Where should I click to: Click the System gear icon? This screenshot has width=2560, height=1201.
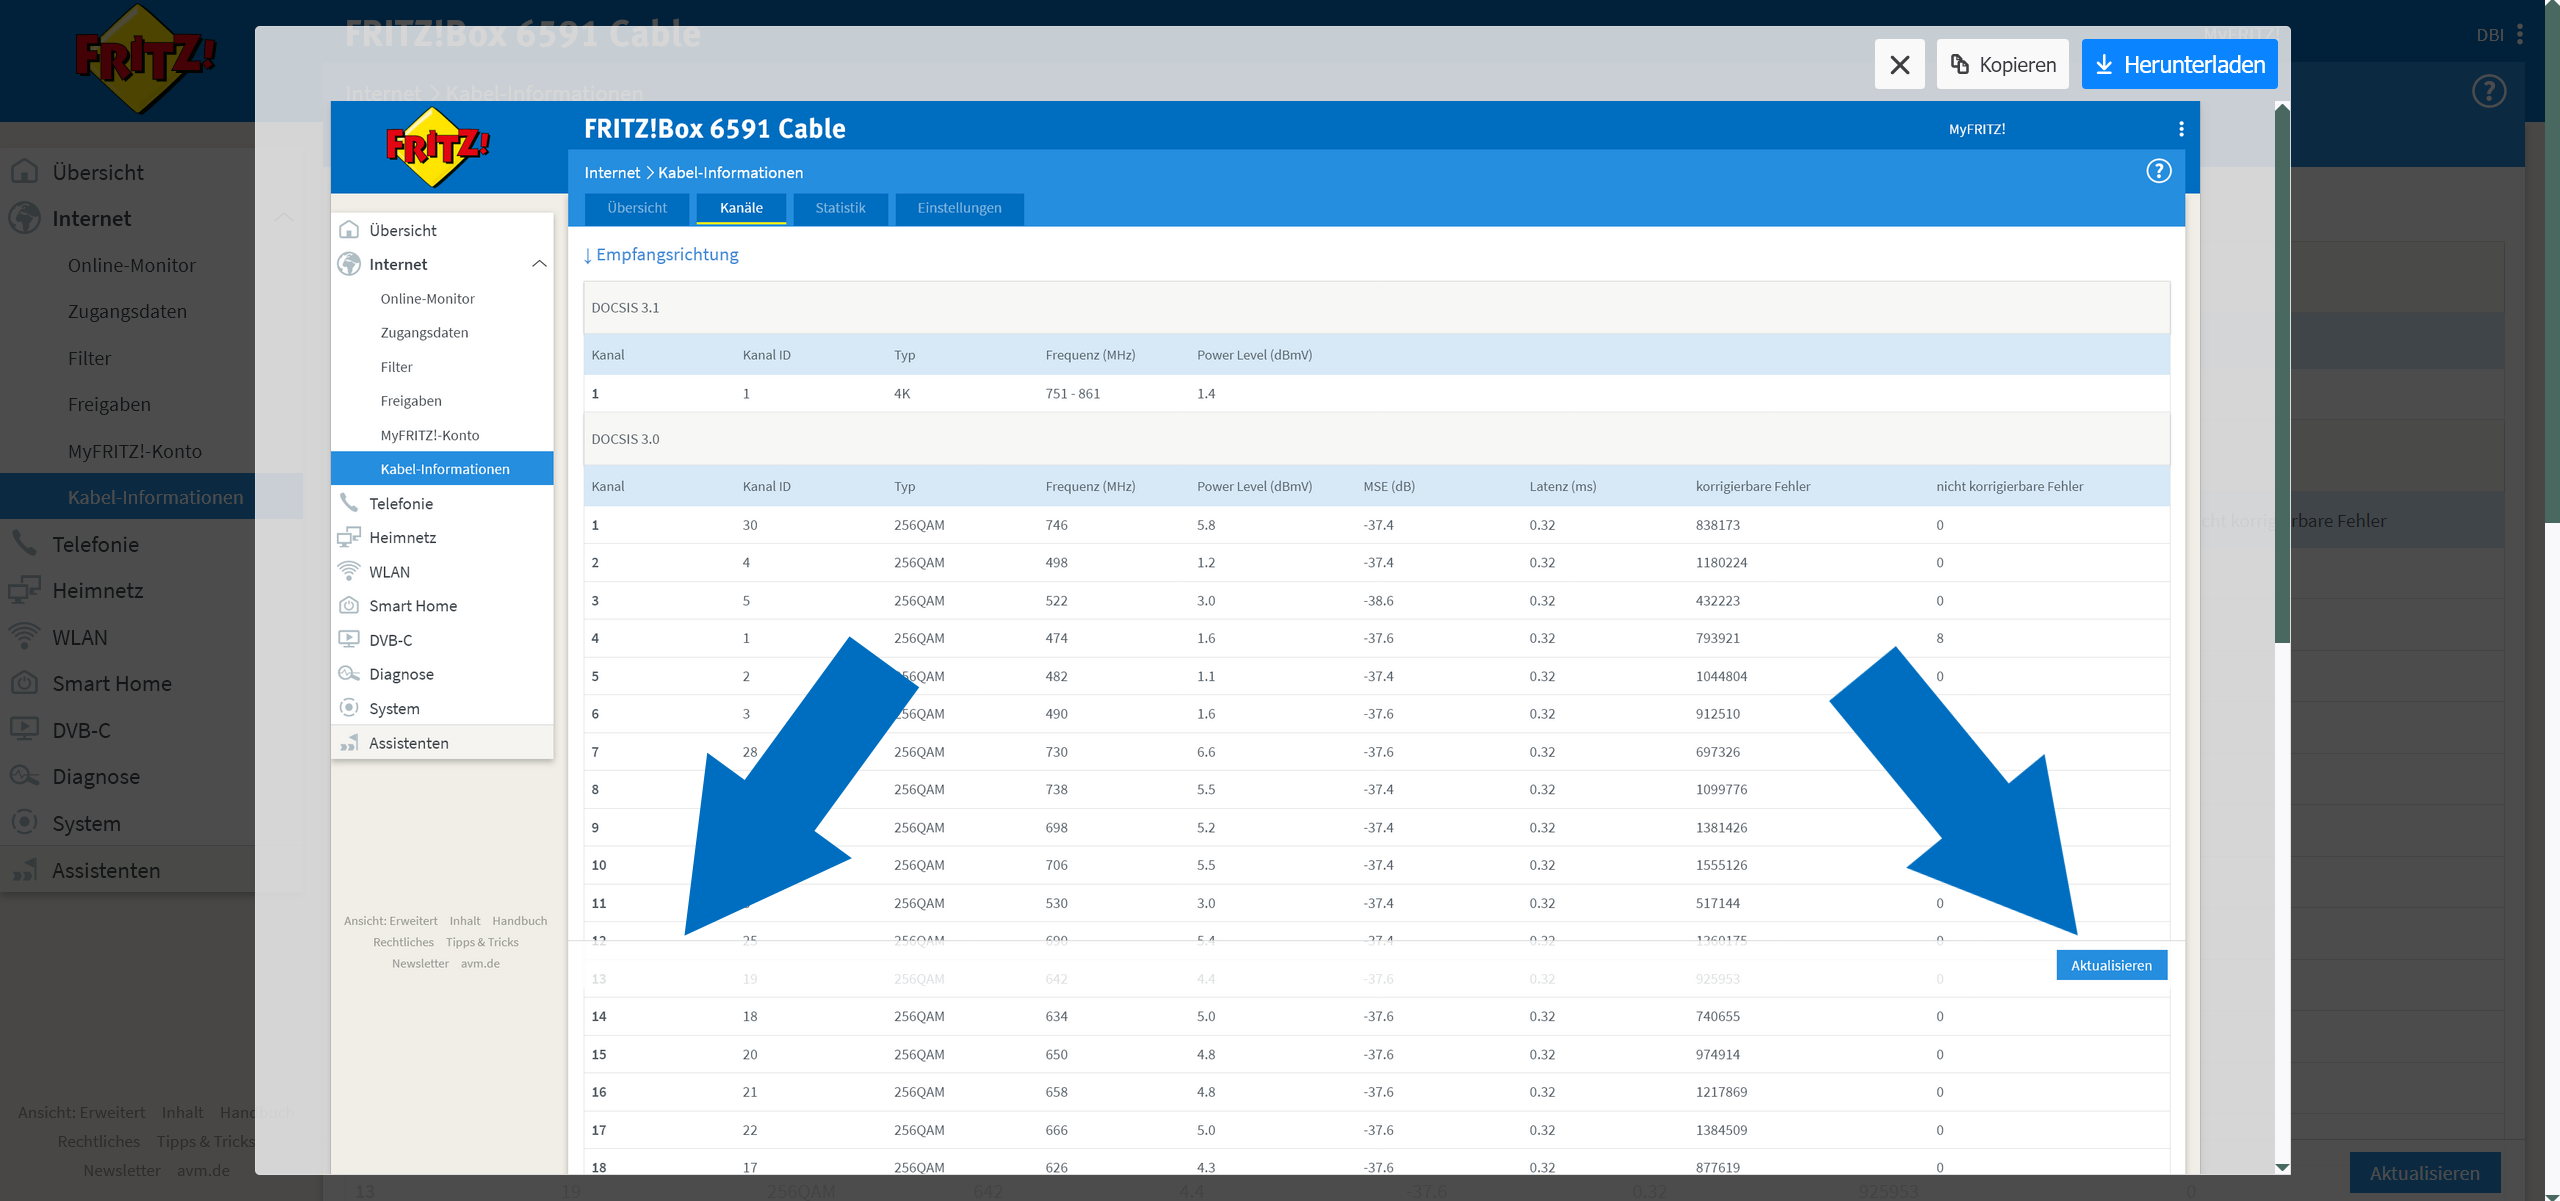pyautogui.click(x=349, y=707)
